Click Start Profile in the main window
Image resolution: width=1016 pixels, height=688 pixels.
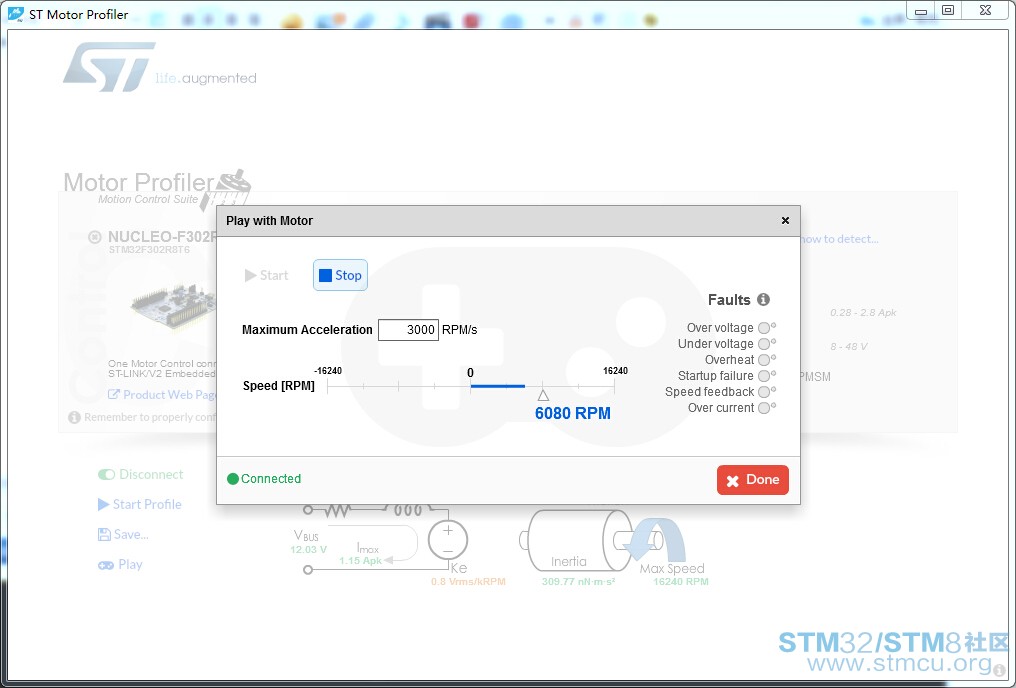(139, 504)
